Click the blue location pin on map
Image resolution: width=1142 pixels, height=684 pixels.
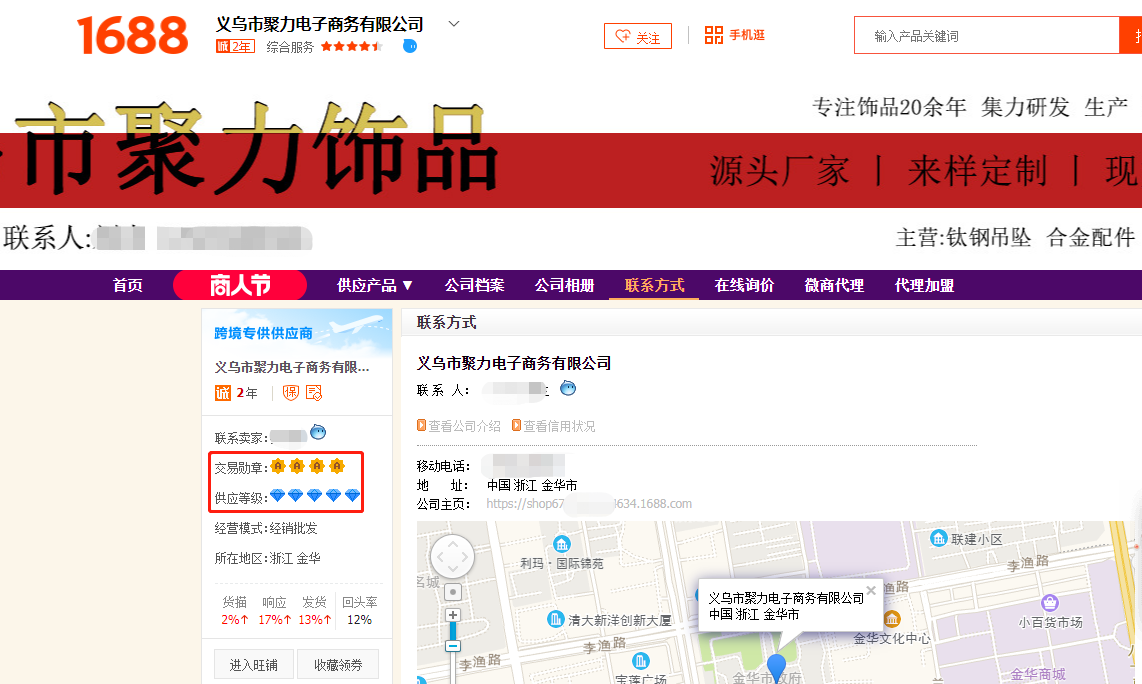pos(777,668)
